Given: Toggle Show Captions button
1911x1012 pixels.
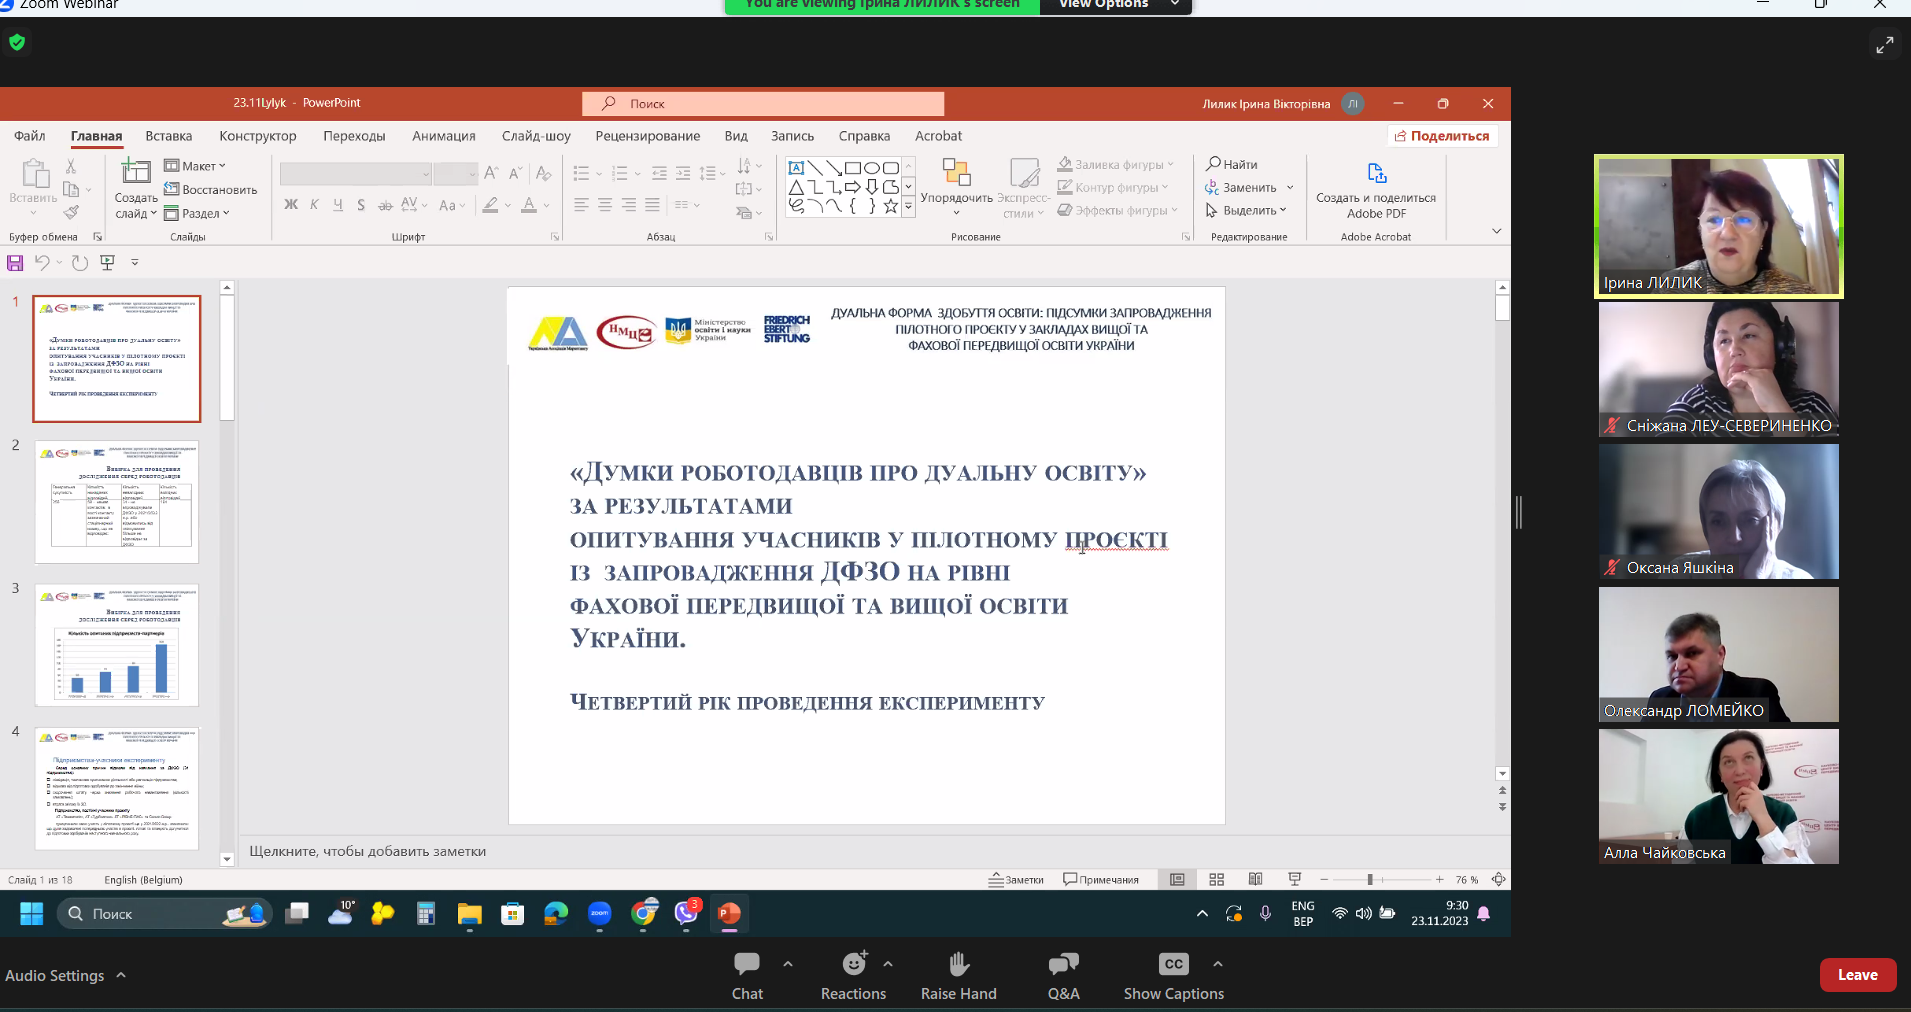Looking at the screenshot, I should (1173, 974).
